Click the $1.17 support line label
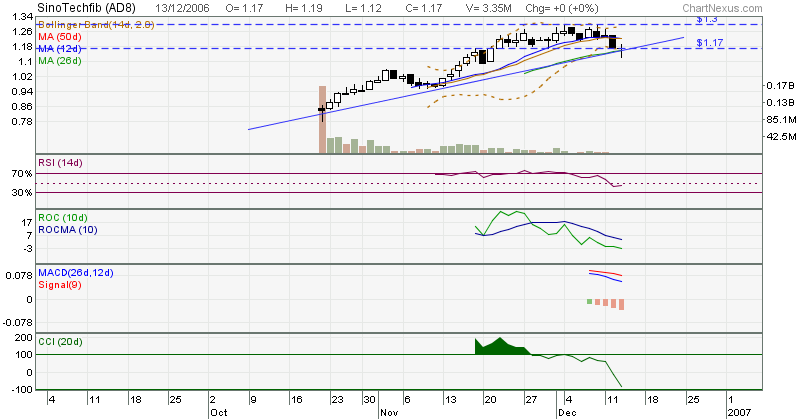 pyautogui.click(x=710, y=42)
